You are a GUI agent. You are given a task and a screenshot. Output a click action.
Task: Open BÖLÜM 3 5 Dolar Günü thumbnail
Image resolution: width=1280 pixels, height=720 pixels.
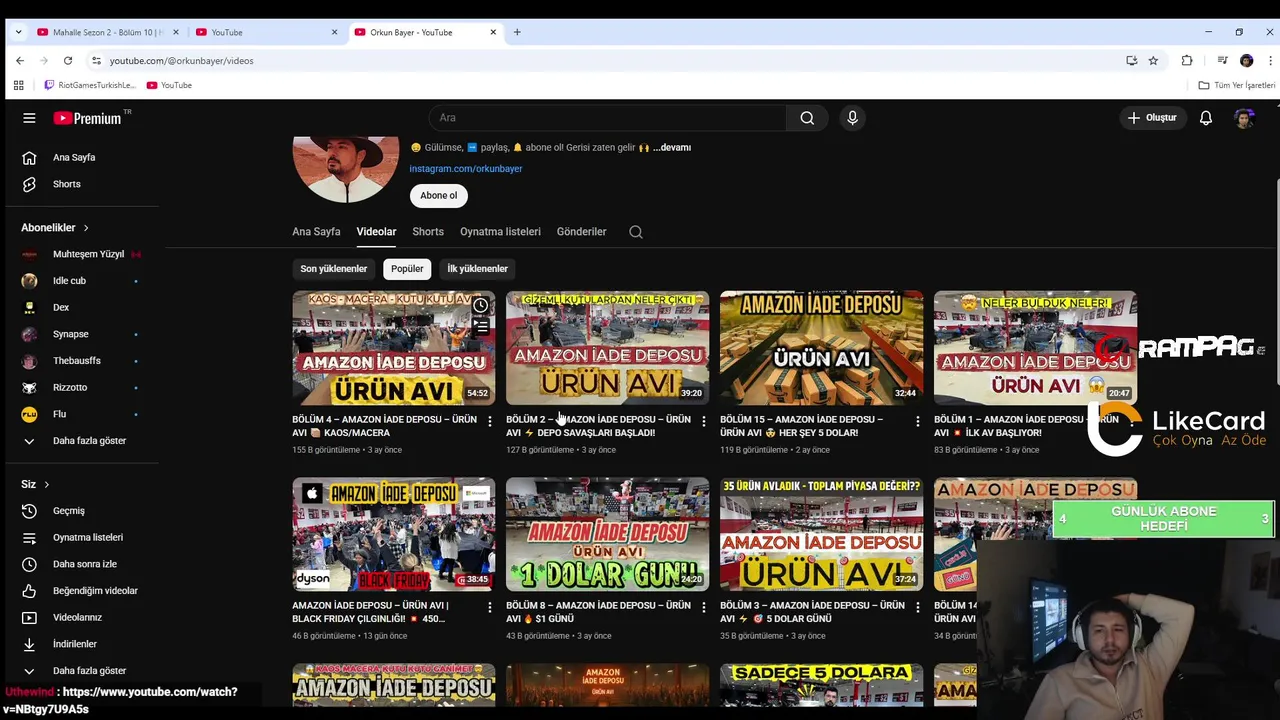point(822,534)
